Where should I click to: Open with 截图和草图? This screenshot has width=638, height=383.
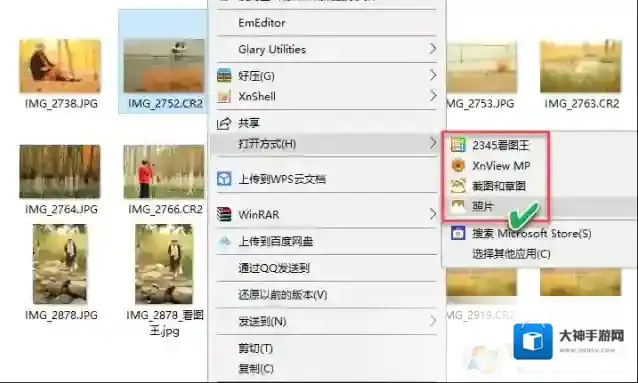(500, 186)
